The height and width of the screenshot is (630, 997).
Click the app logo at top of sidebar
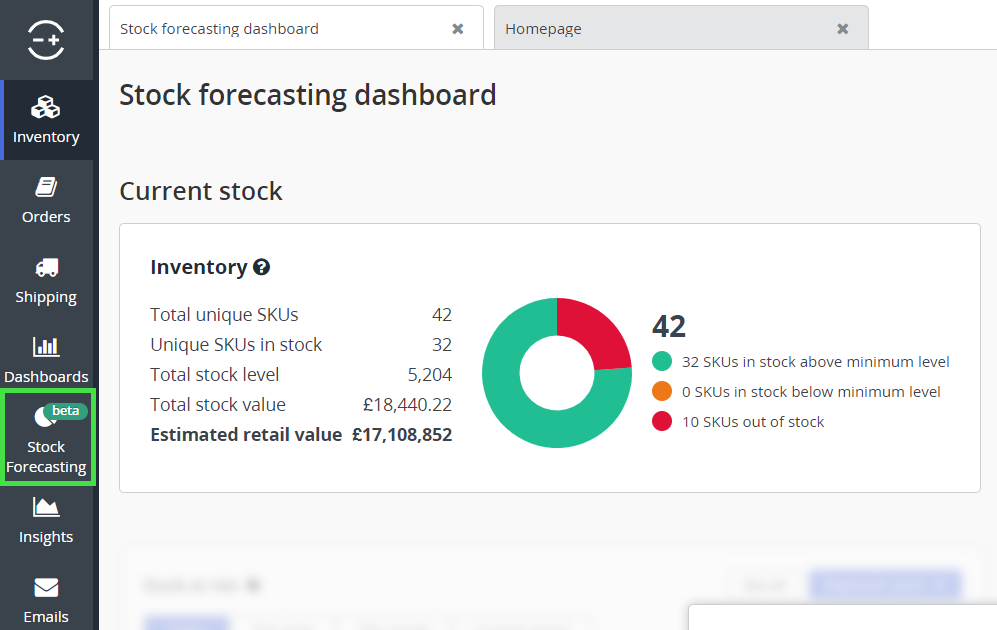click(46, 40)
